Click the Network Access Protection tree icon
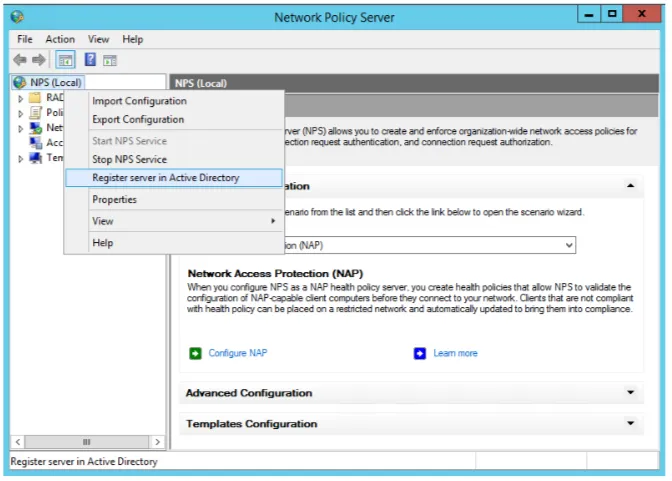Screen dimensions: 672x481 [x=36, y=128]
